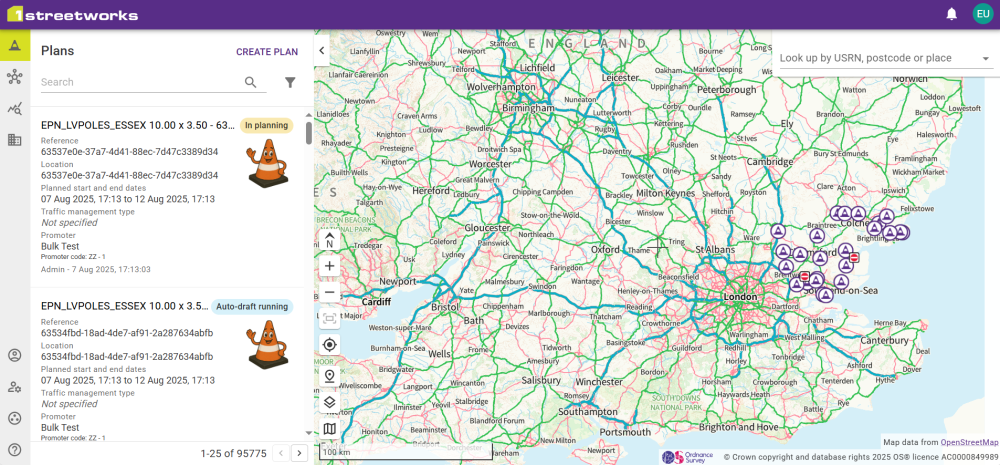Click the cone thumbnail of In planning plan
The width and height of the screenshot is (1000, 465).
[x=267, y=164]
